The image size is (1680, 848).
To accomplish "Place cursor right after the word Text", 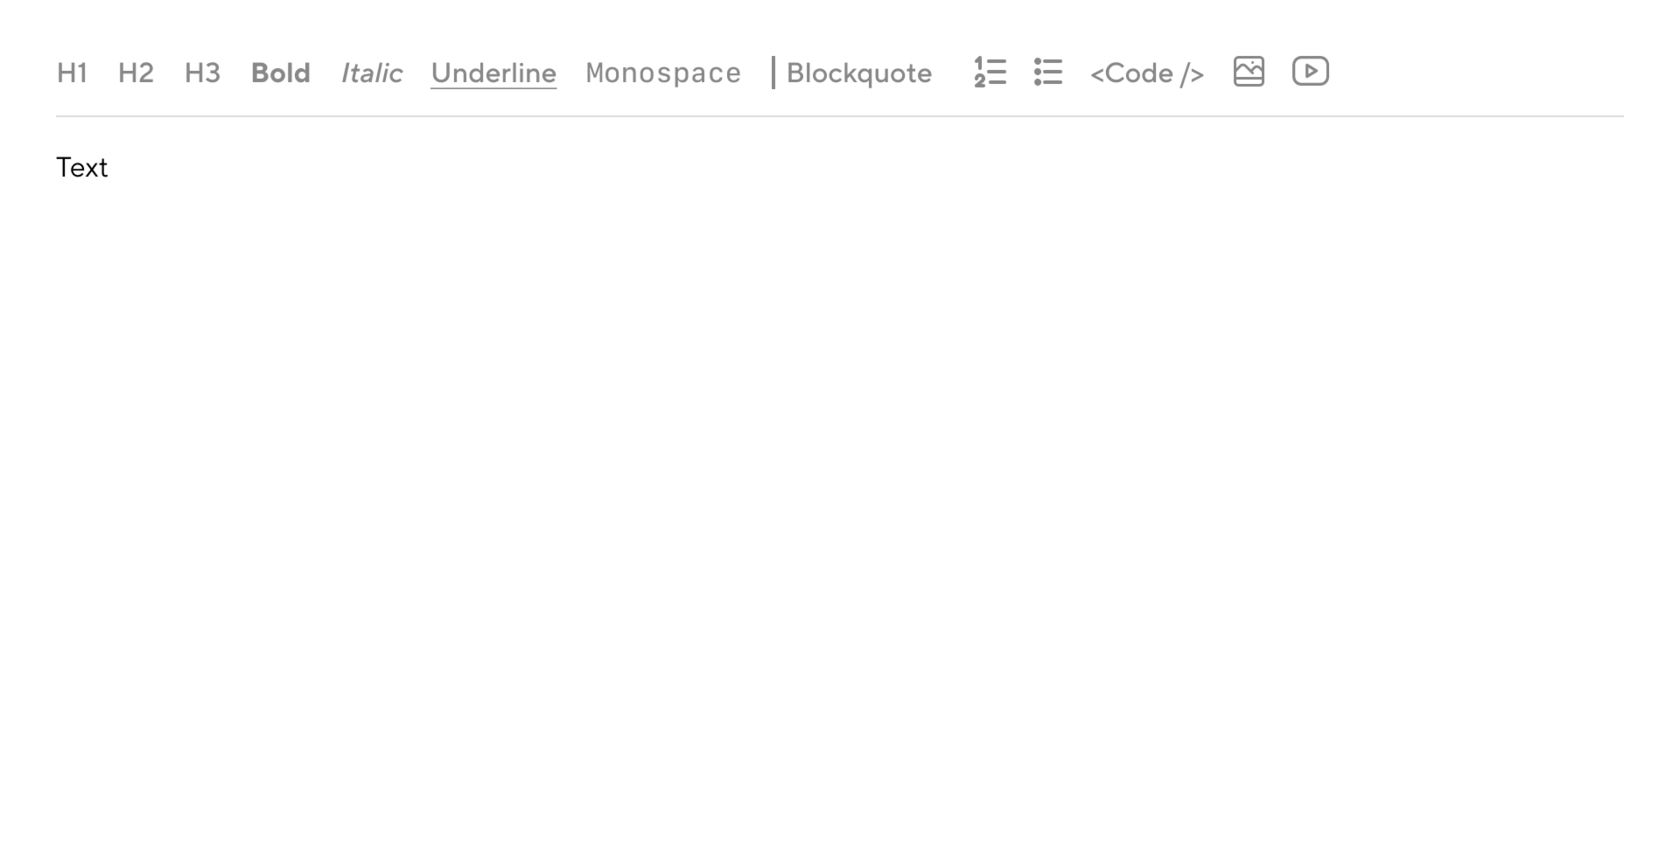I will pyautogui.click(x=109, y=167).
